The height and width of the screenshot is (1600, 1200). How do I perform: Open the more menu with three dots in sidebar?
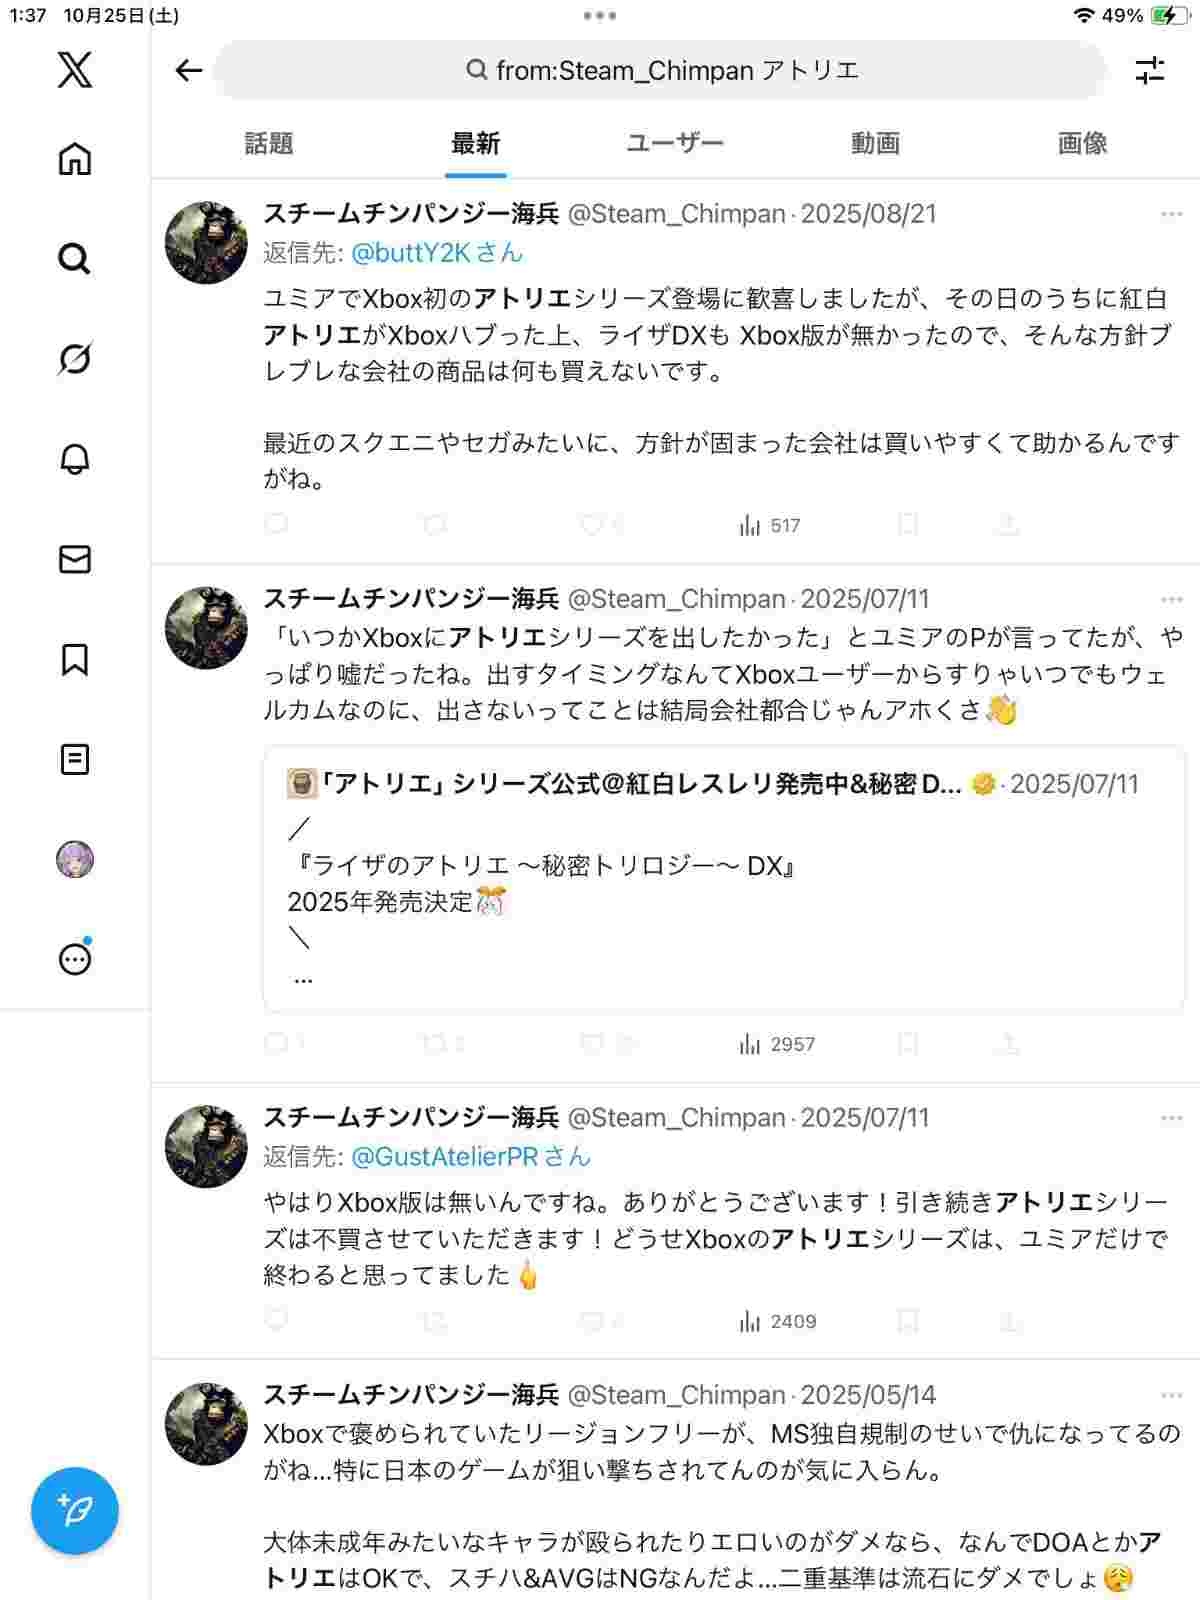(x=75, y=960)
